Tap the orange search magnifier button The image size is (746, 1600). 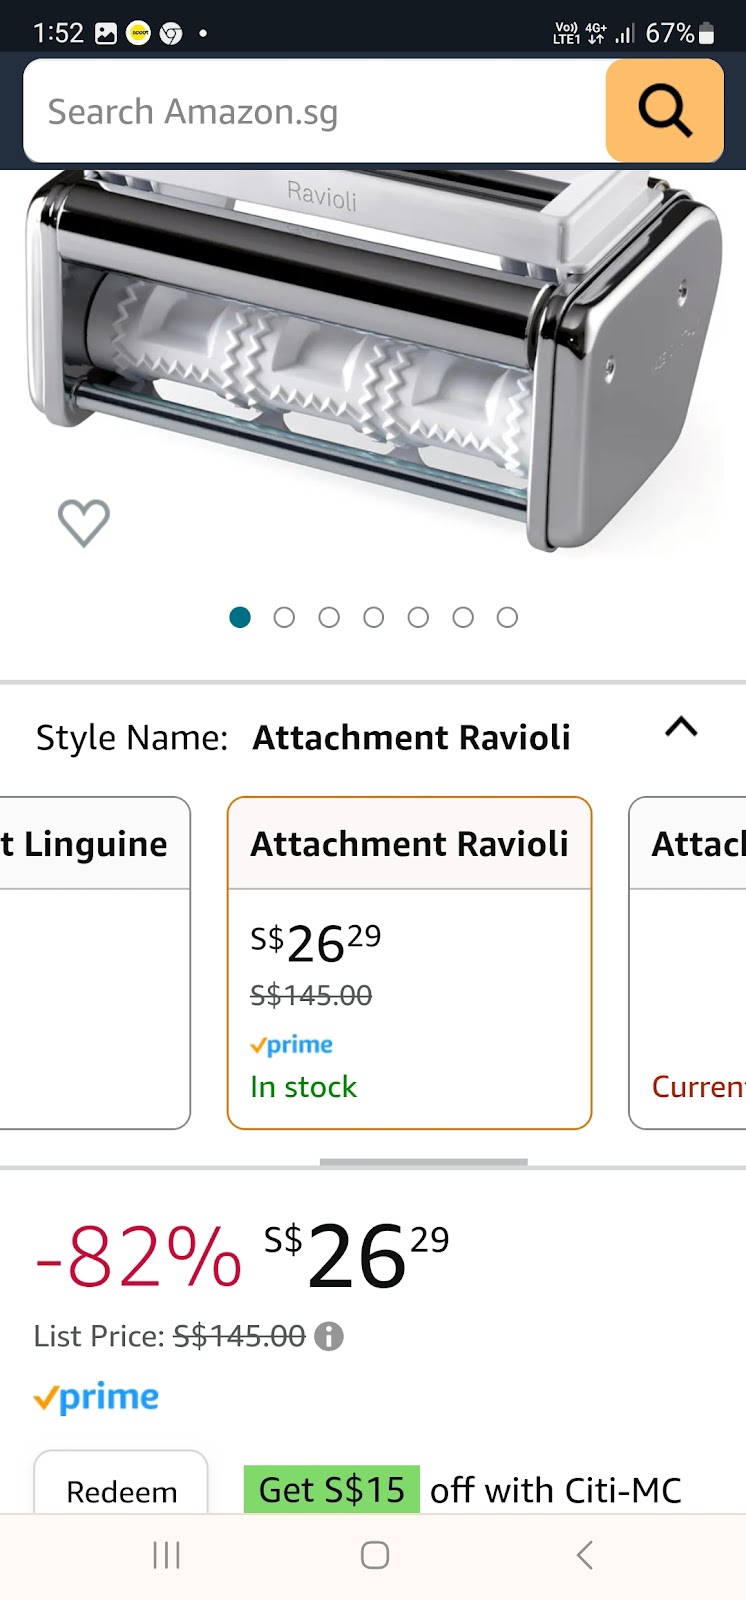click(x=664, y=110)
